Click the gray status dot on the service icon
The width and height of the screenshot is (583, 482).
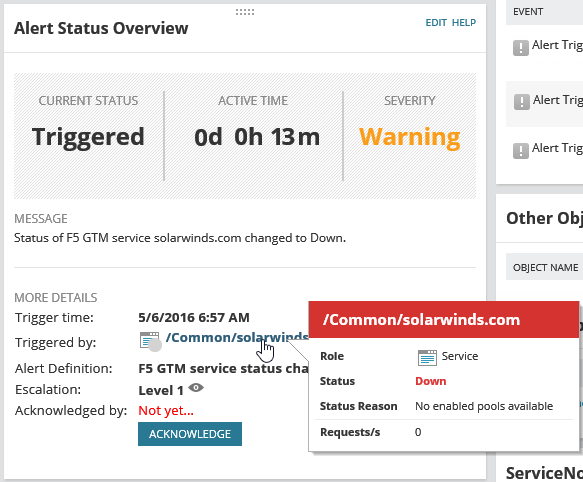[x=155, y=345]
